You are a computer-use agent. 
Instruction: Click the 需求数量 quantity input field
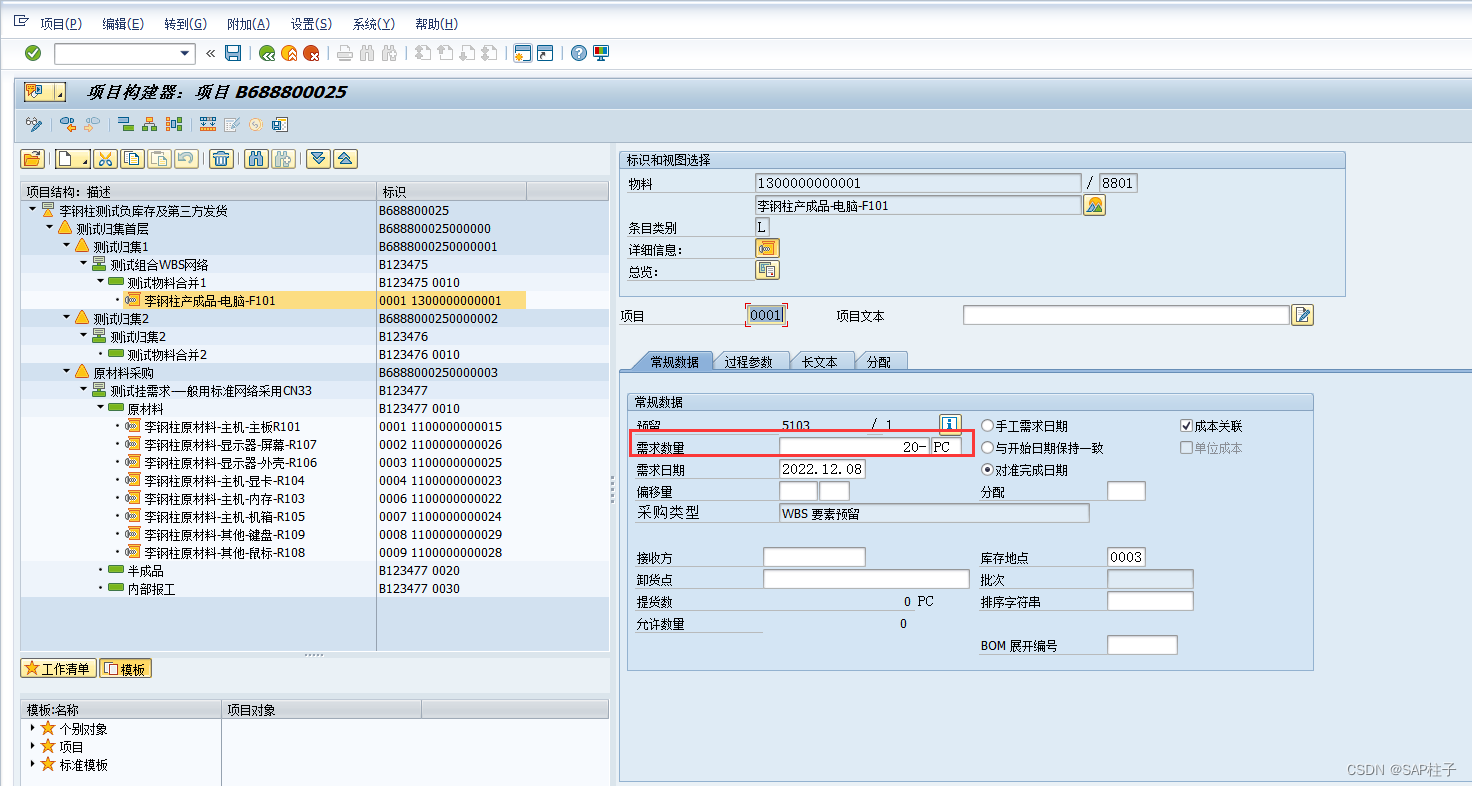tap(854, 447)
